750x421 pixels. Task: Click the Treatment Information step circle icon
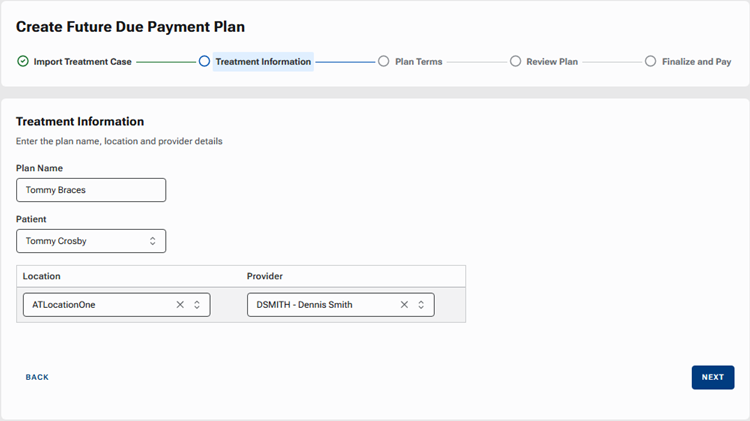coord(205,62)
